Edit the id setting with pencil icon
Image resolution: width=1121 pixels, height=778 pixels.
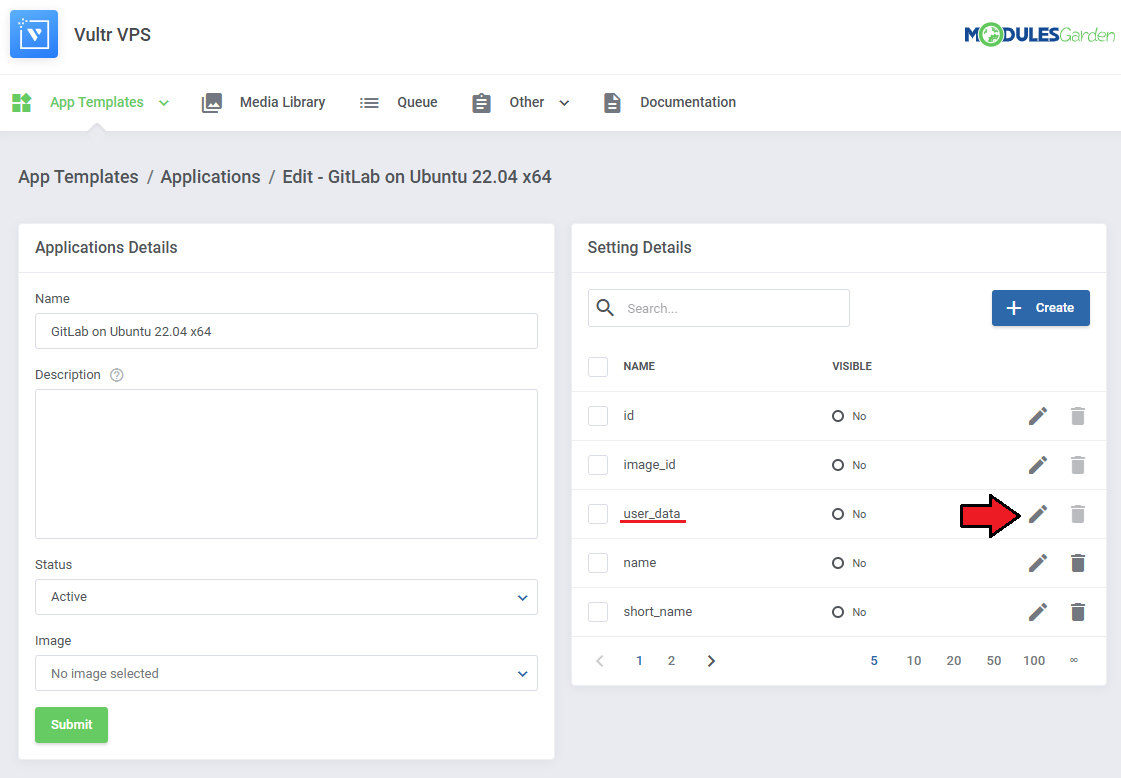click(x=1038, y=416)
